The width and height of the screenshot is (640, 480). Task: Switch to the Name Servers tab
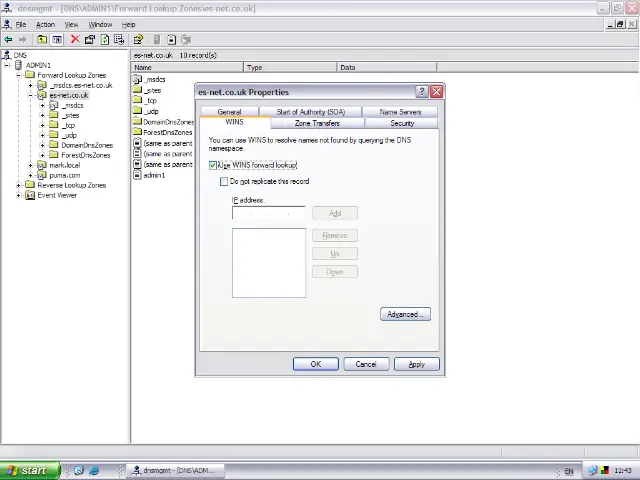(400, 111)
